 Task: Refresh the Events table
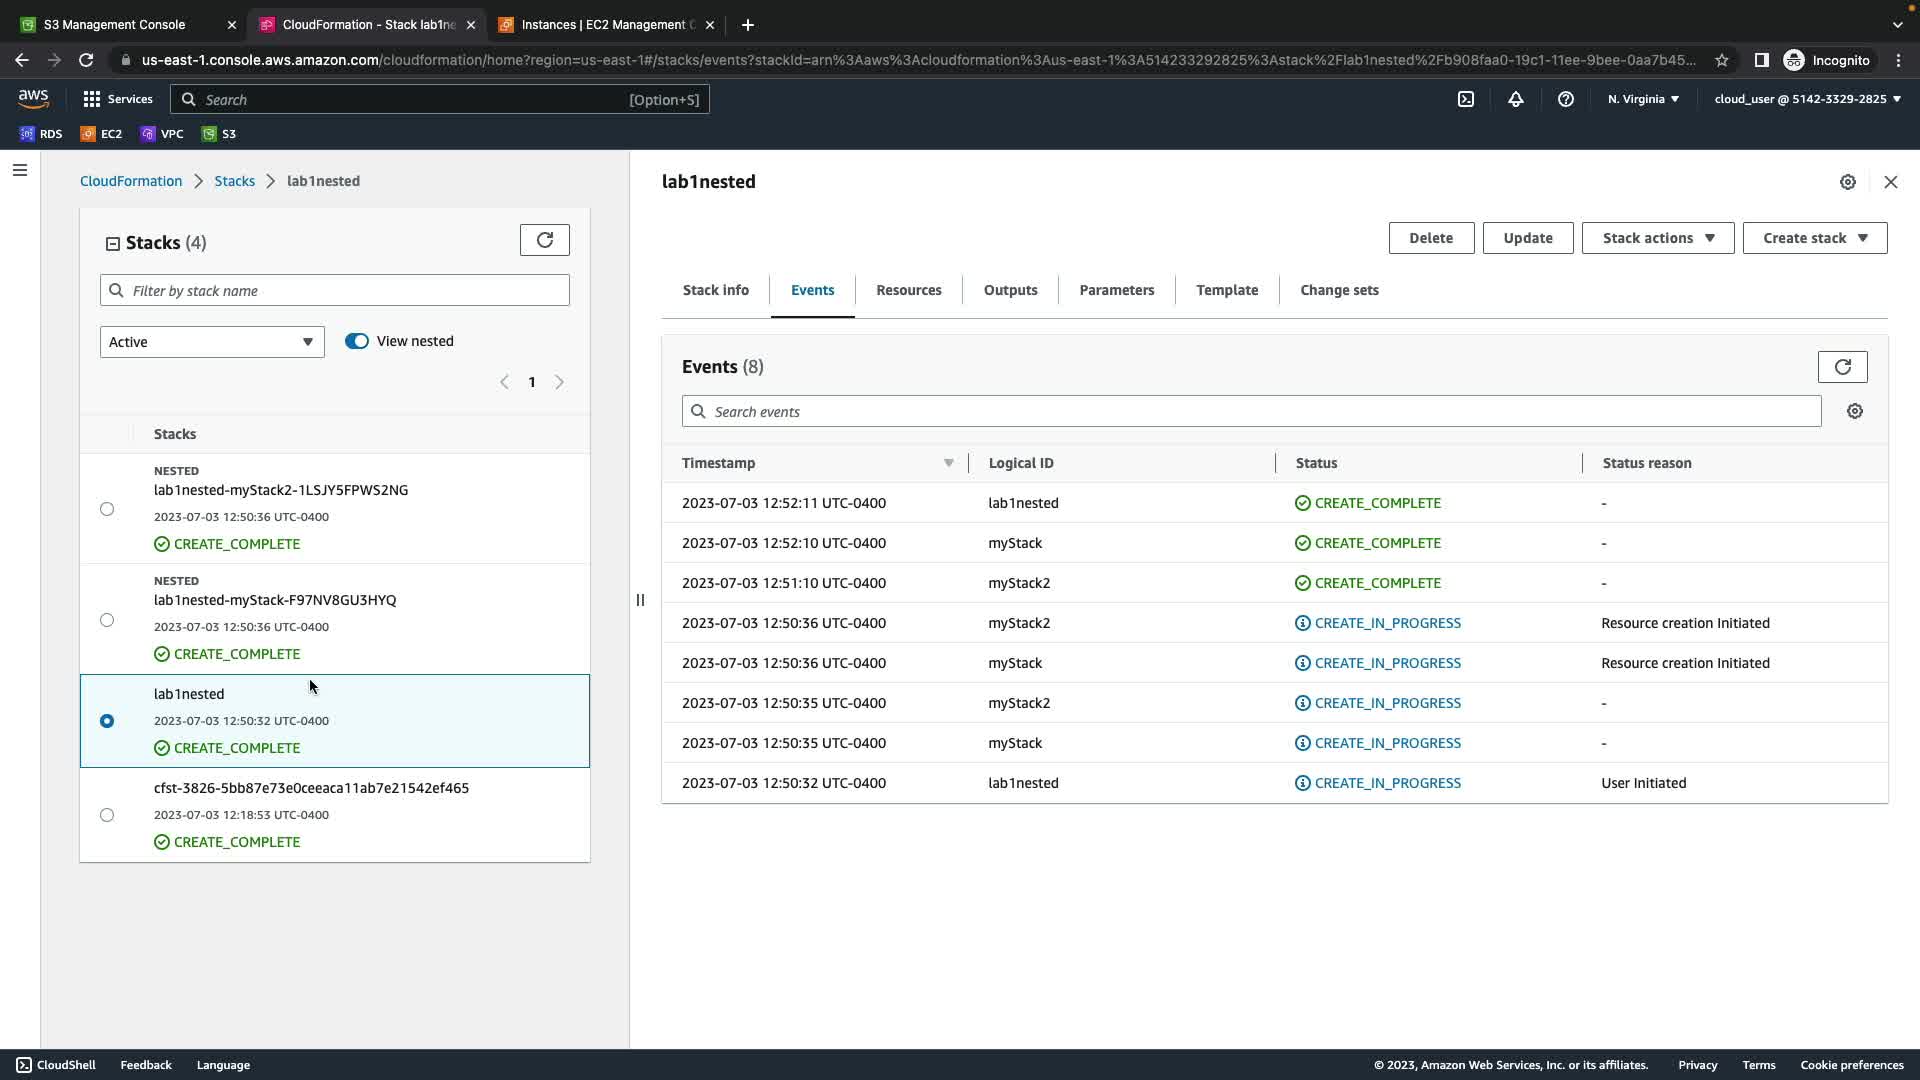tap(1842, 367)
